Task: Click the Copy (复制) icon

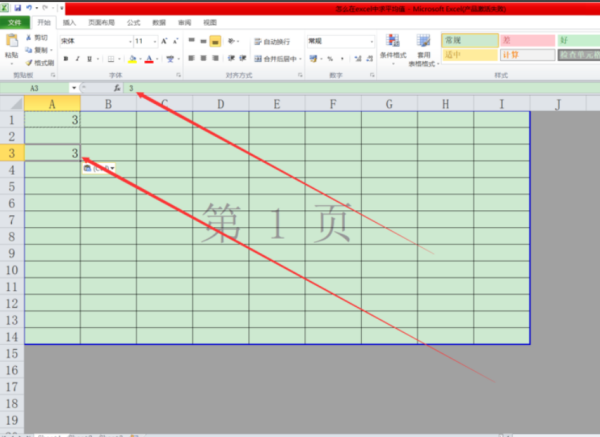Action: pyautogui.click(x=29, y=50)
